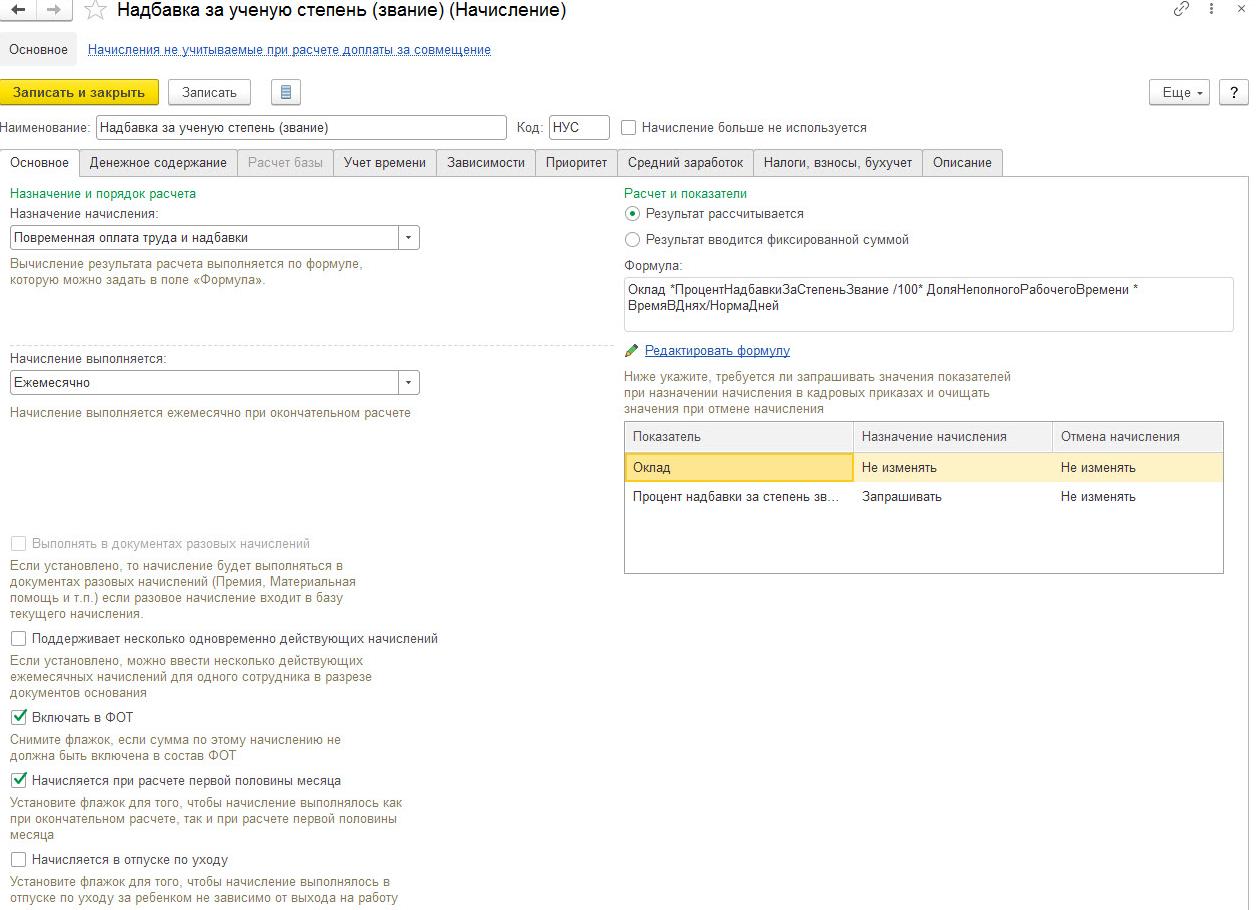This screenshot has width=1256, height=910.
Task: Uncheck Начисляется при расчете первой половины месяца
Action: pyautogui.click(x=18, y=780)
